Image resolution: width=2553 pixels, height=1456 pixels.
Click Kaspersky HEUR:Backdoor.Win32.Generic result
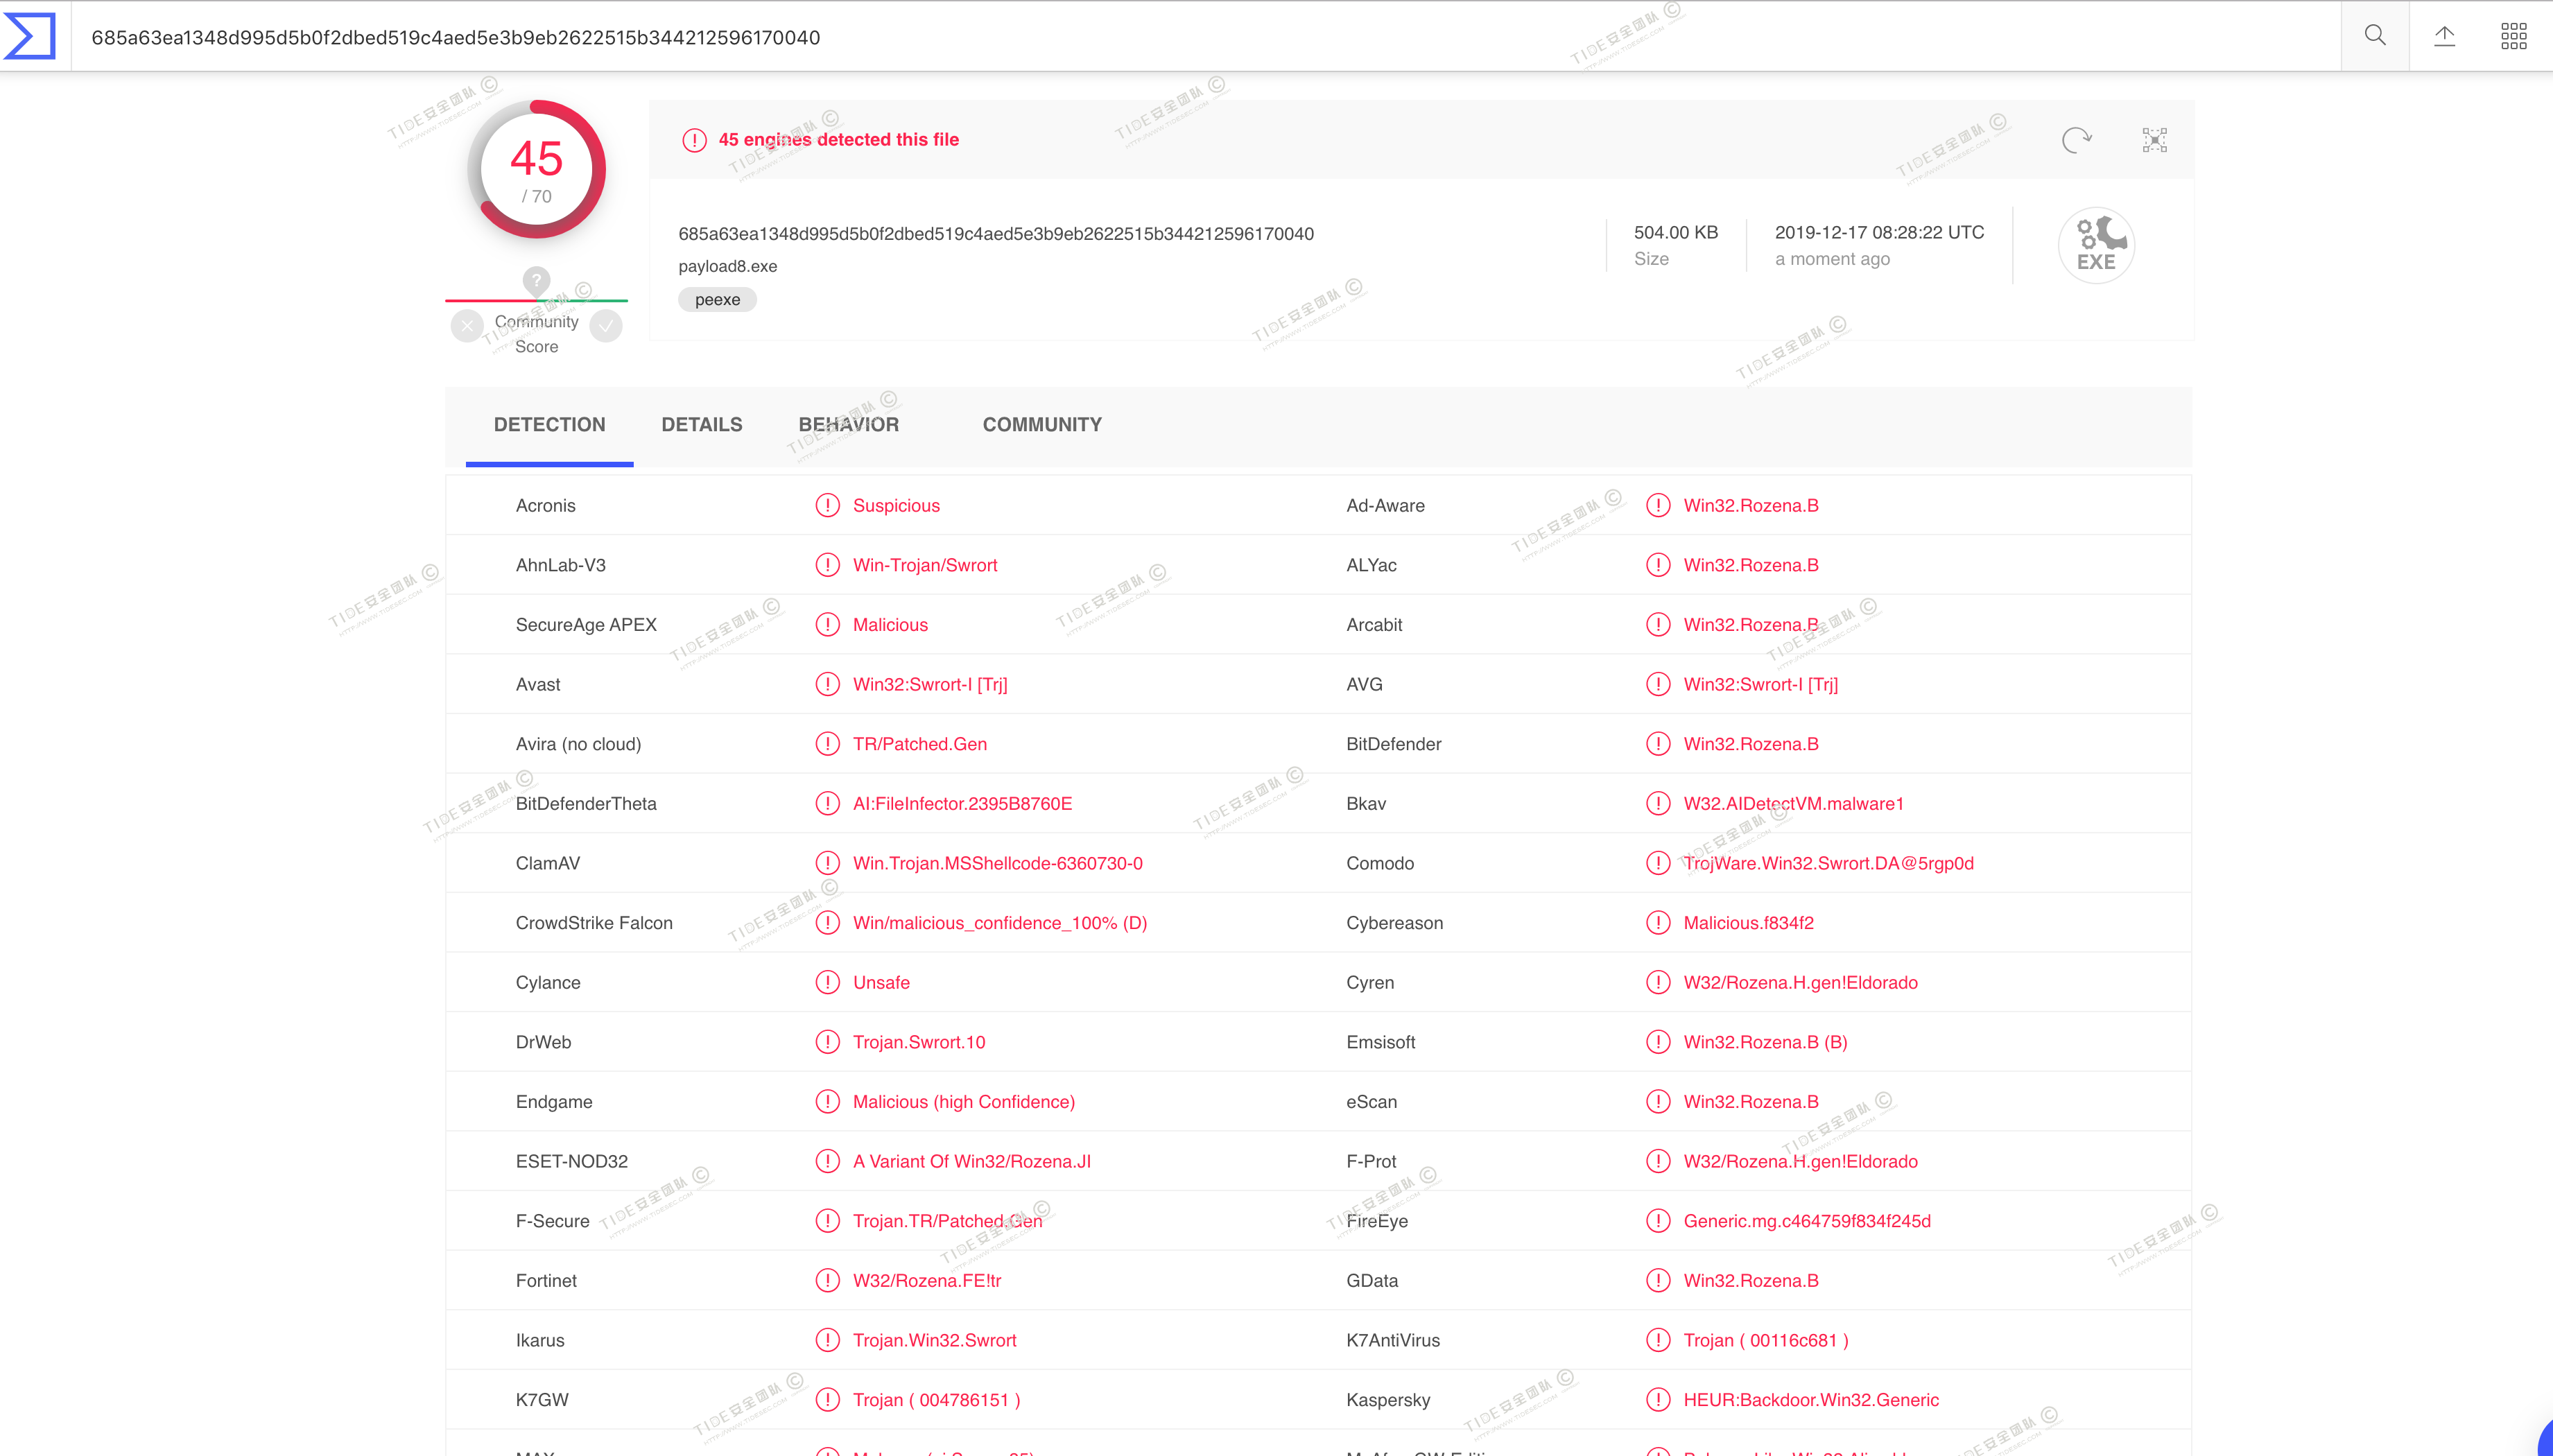(1810, 1400)
